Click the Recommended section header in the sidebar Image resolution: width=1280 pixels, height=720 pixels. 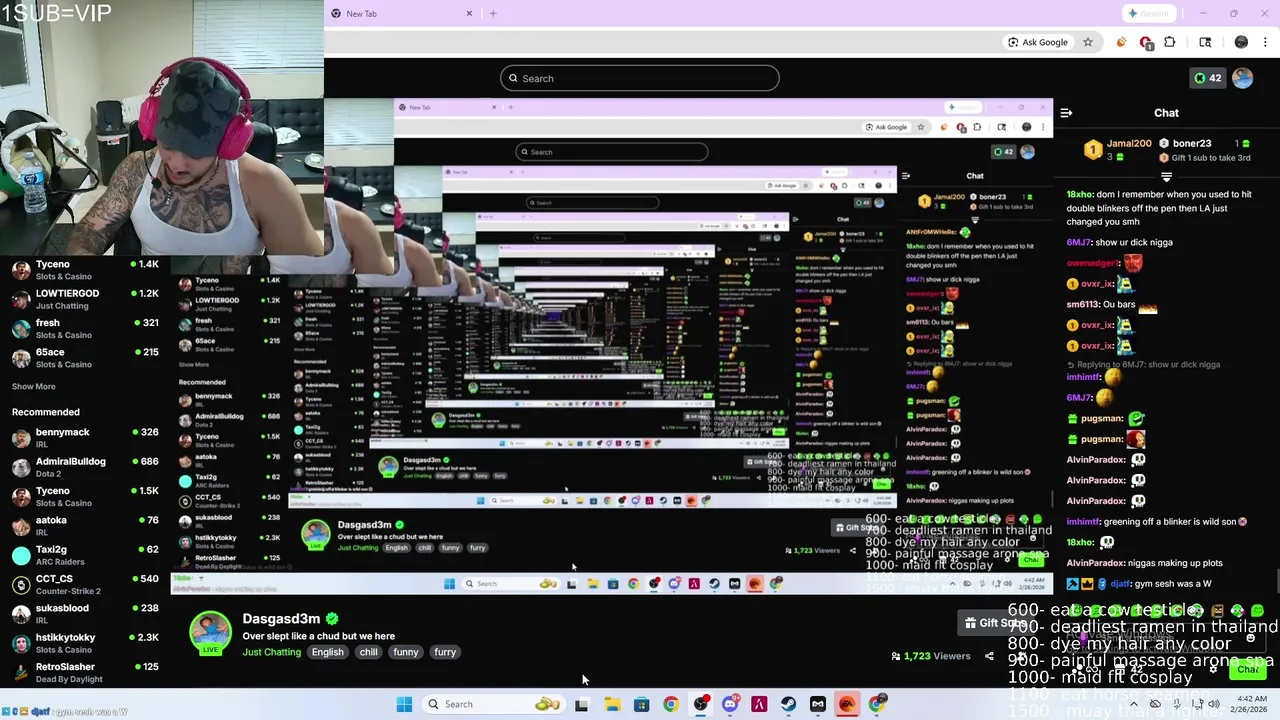pos(45,412)
